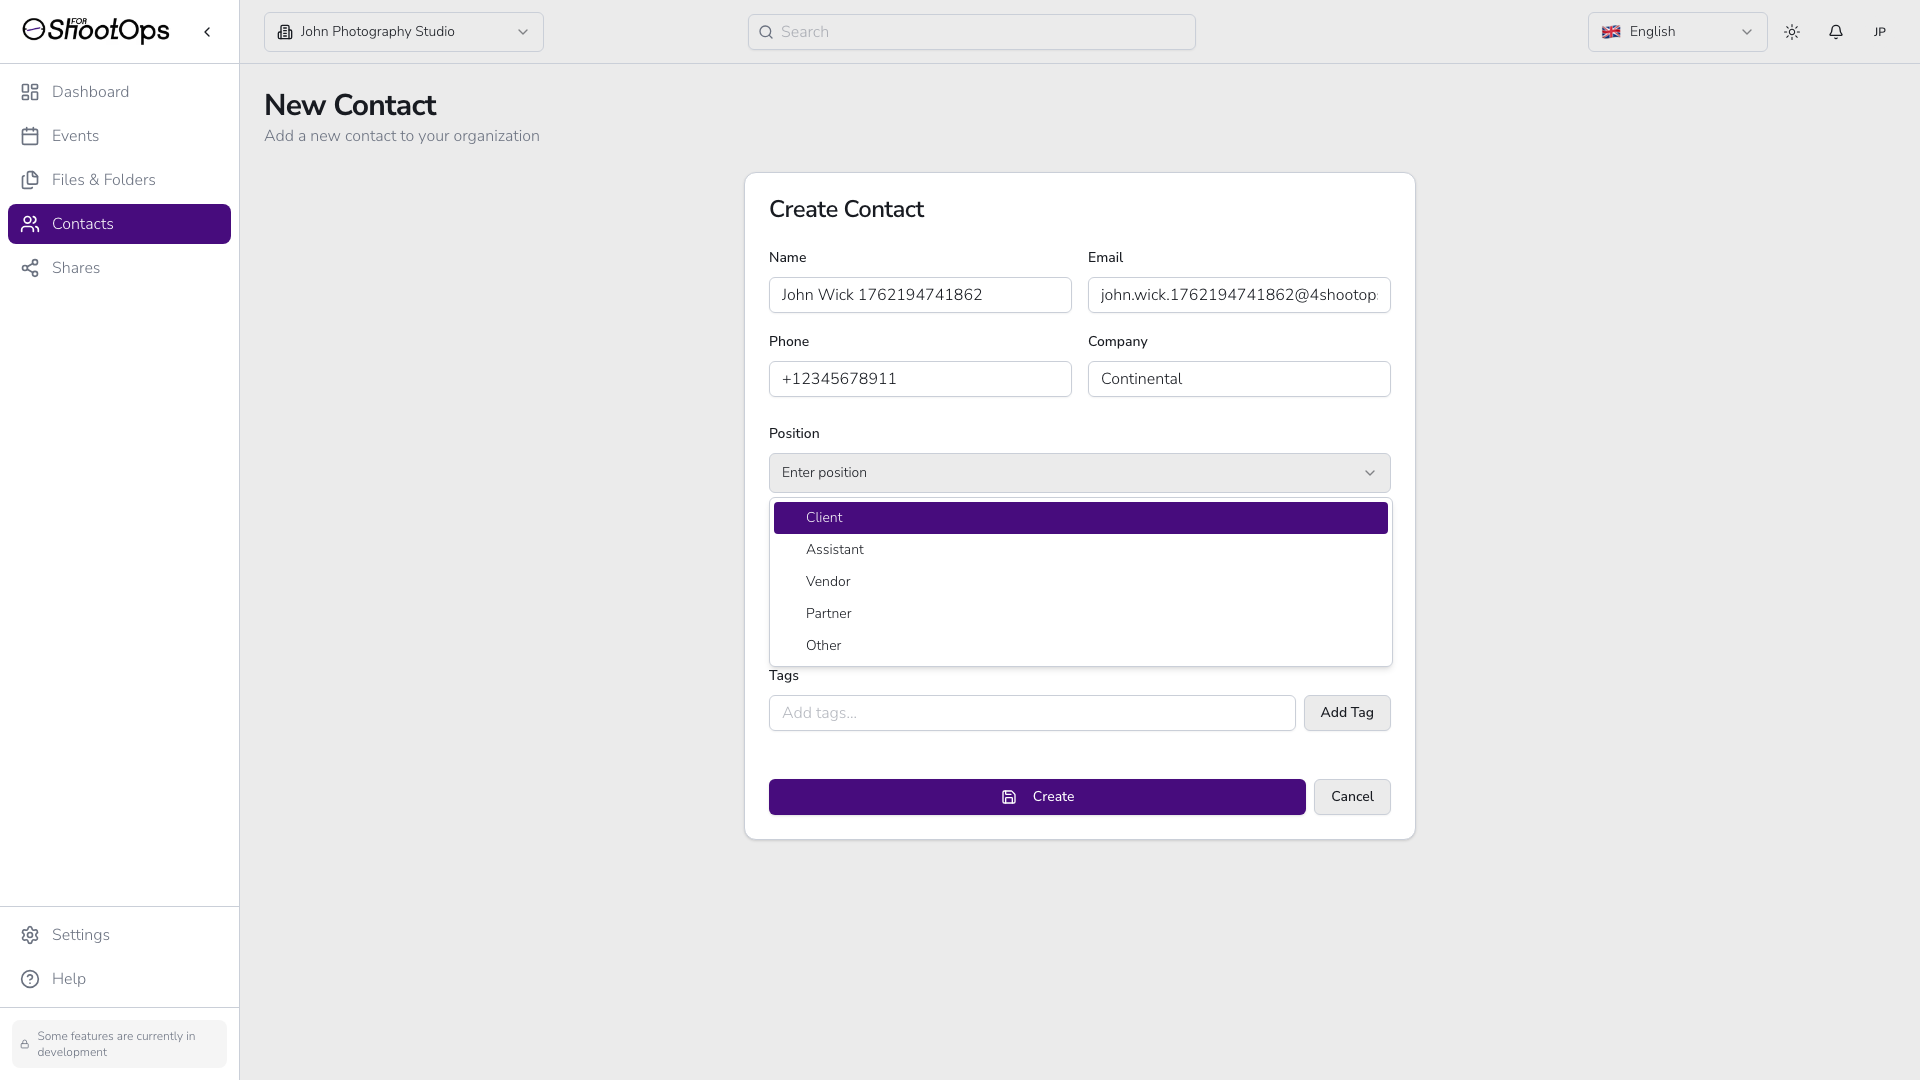Expand John Photography Studio organization dropdown
Image resolution: width=1920 pixels, height=1080 pixels.
point(403,32)
